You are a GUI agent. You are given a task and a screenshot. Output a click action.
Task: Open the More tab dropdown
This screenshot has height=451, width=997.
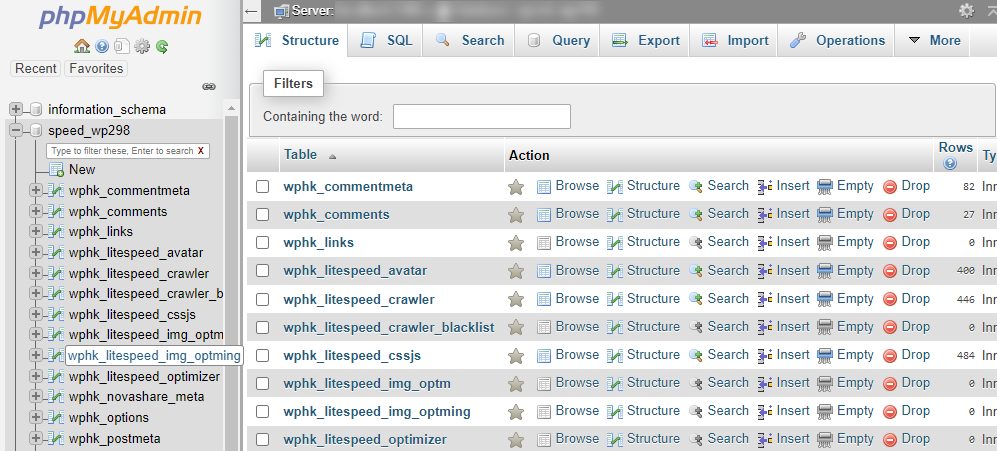pos(934,41)
